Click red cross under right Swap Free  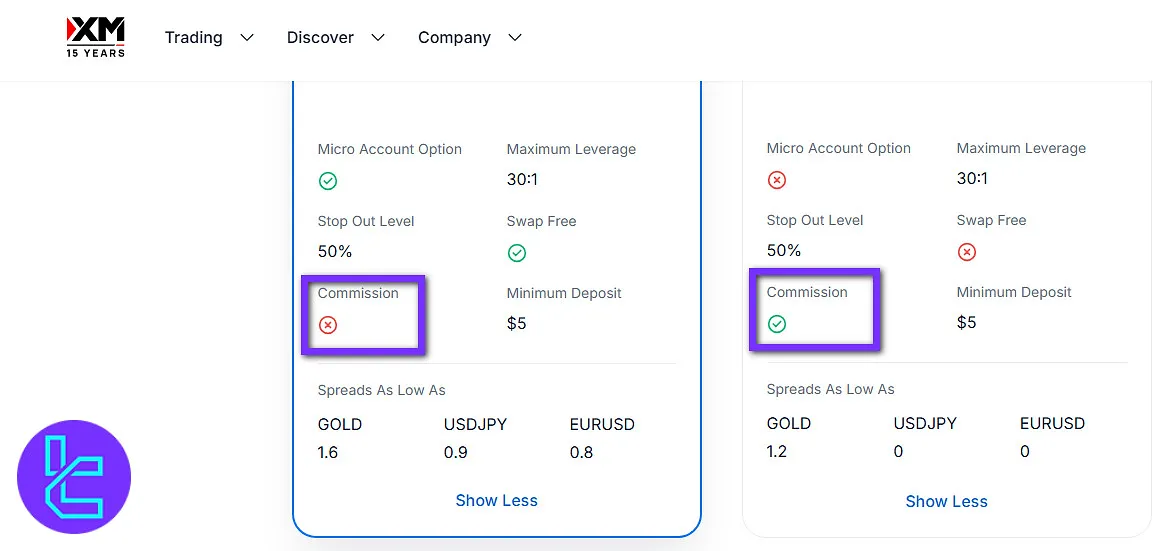click(967, 252)
